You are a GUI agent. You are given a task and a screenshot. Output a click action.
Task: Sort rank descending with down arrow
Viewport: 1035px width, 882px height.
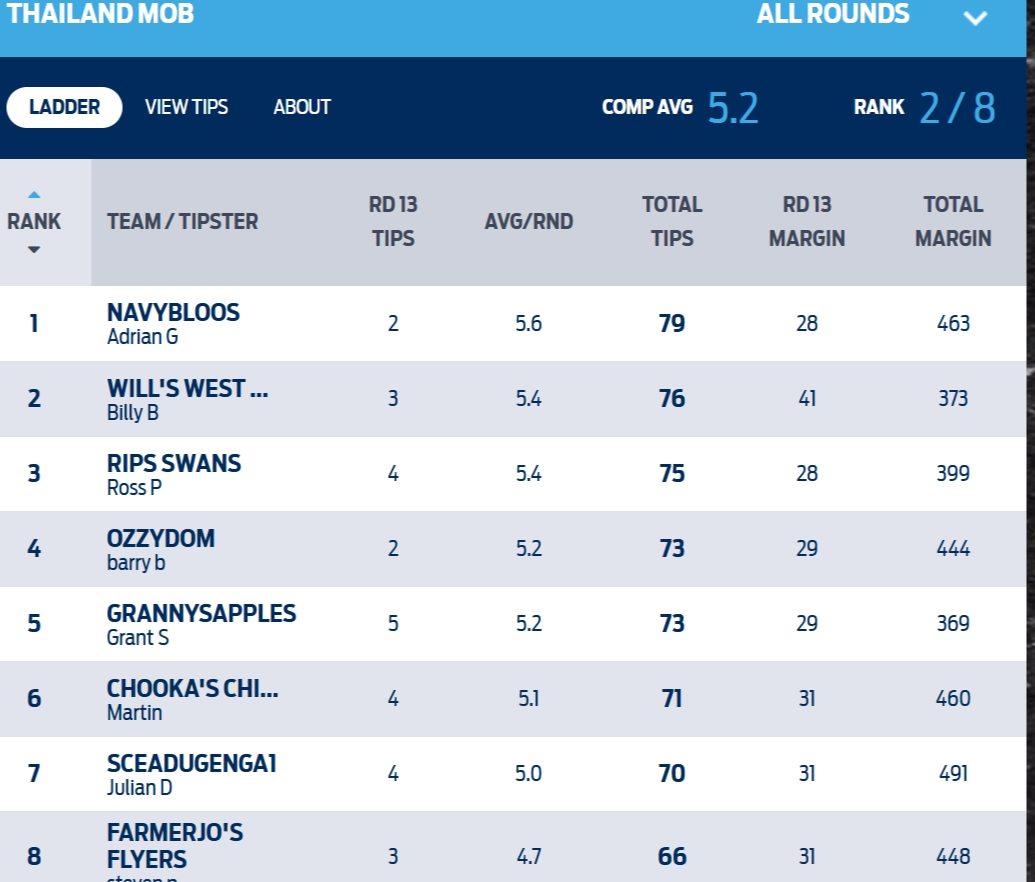(34, 250)
